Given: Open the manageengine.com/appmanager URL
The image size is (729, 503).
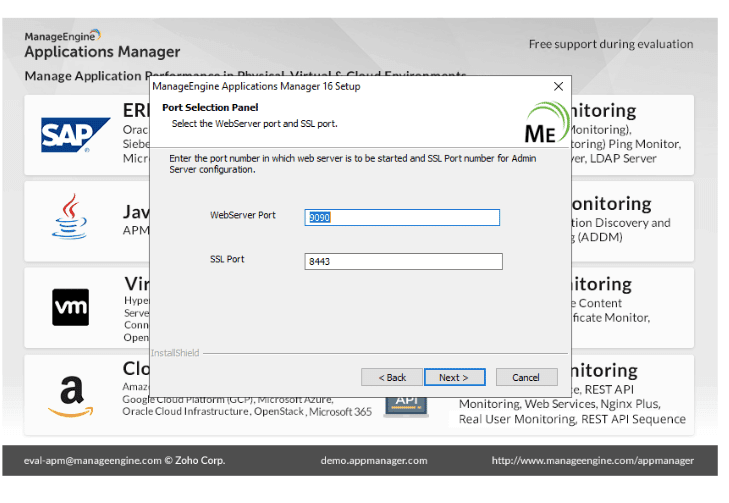Looking at the screenshot, I should click(593, 460).
